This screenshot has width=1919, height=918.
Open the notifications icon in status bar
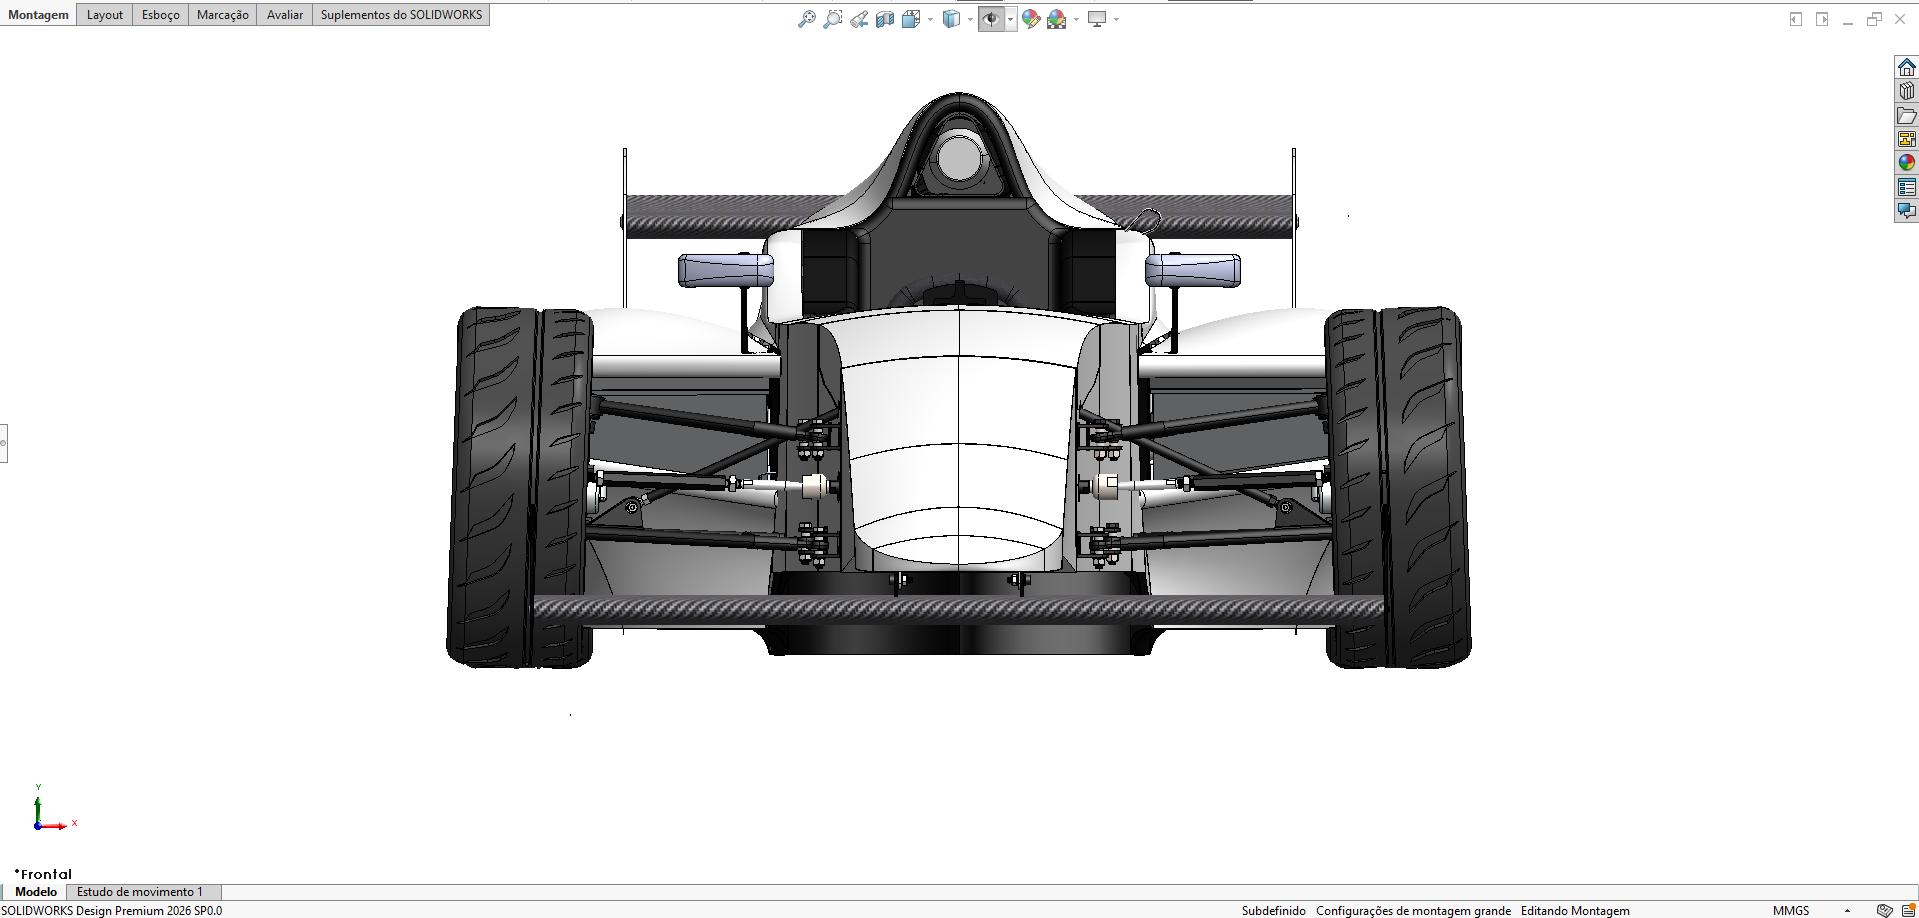1908,911
